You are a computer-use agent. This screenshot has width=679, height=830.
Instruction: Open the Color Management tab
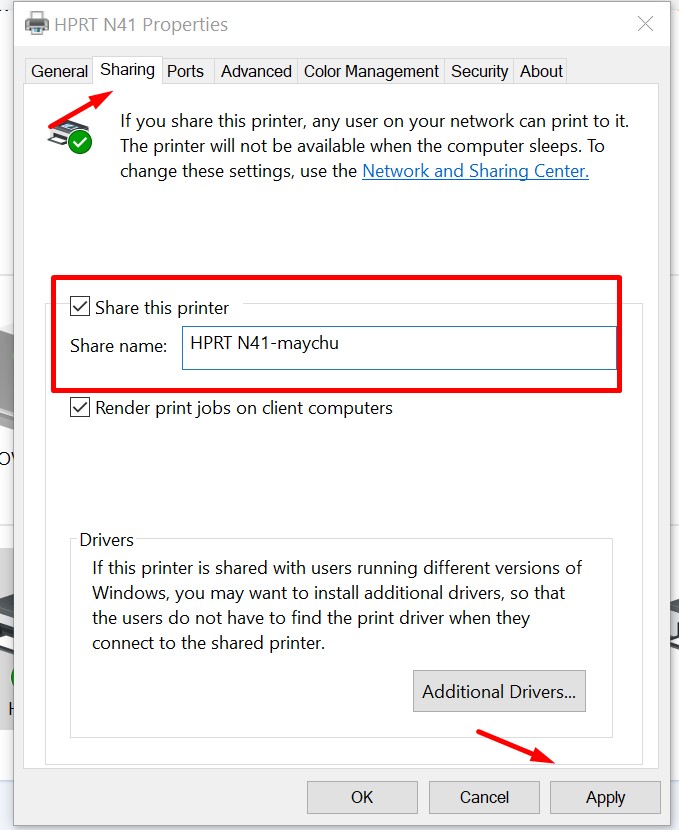(371, 71)
